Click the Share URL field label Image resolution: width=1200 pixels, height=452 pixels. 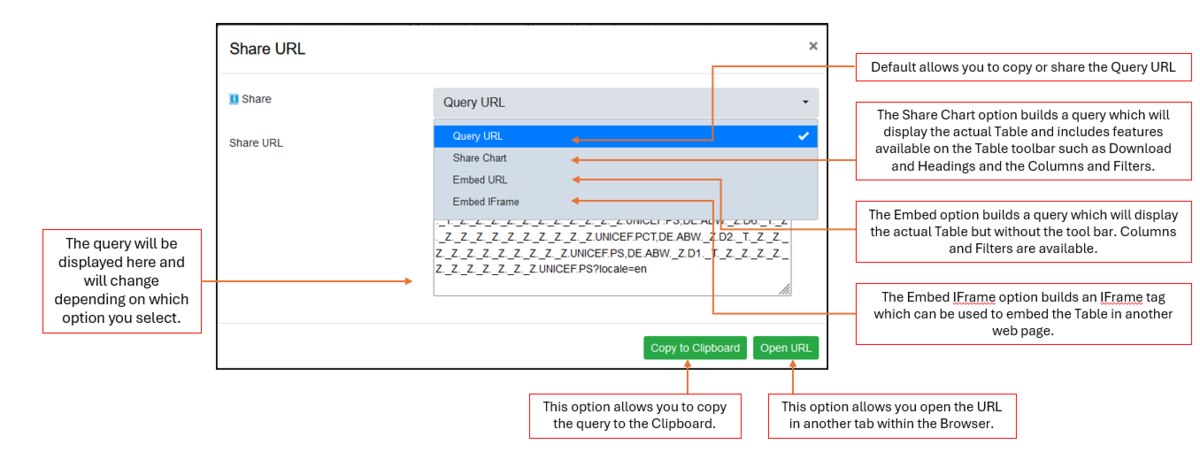tap(256, 143)
